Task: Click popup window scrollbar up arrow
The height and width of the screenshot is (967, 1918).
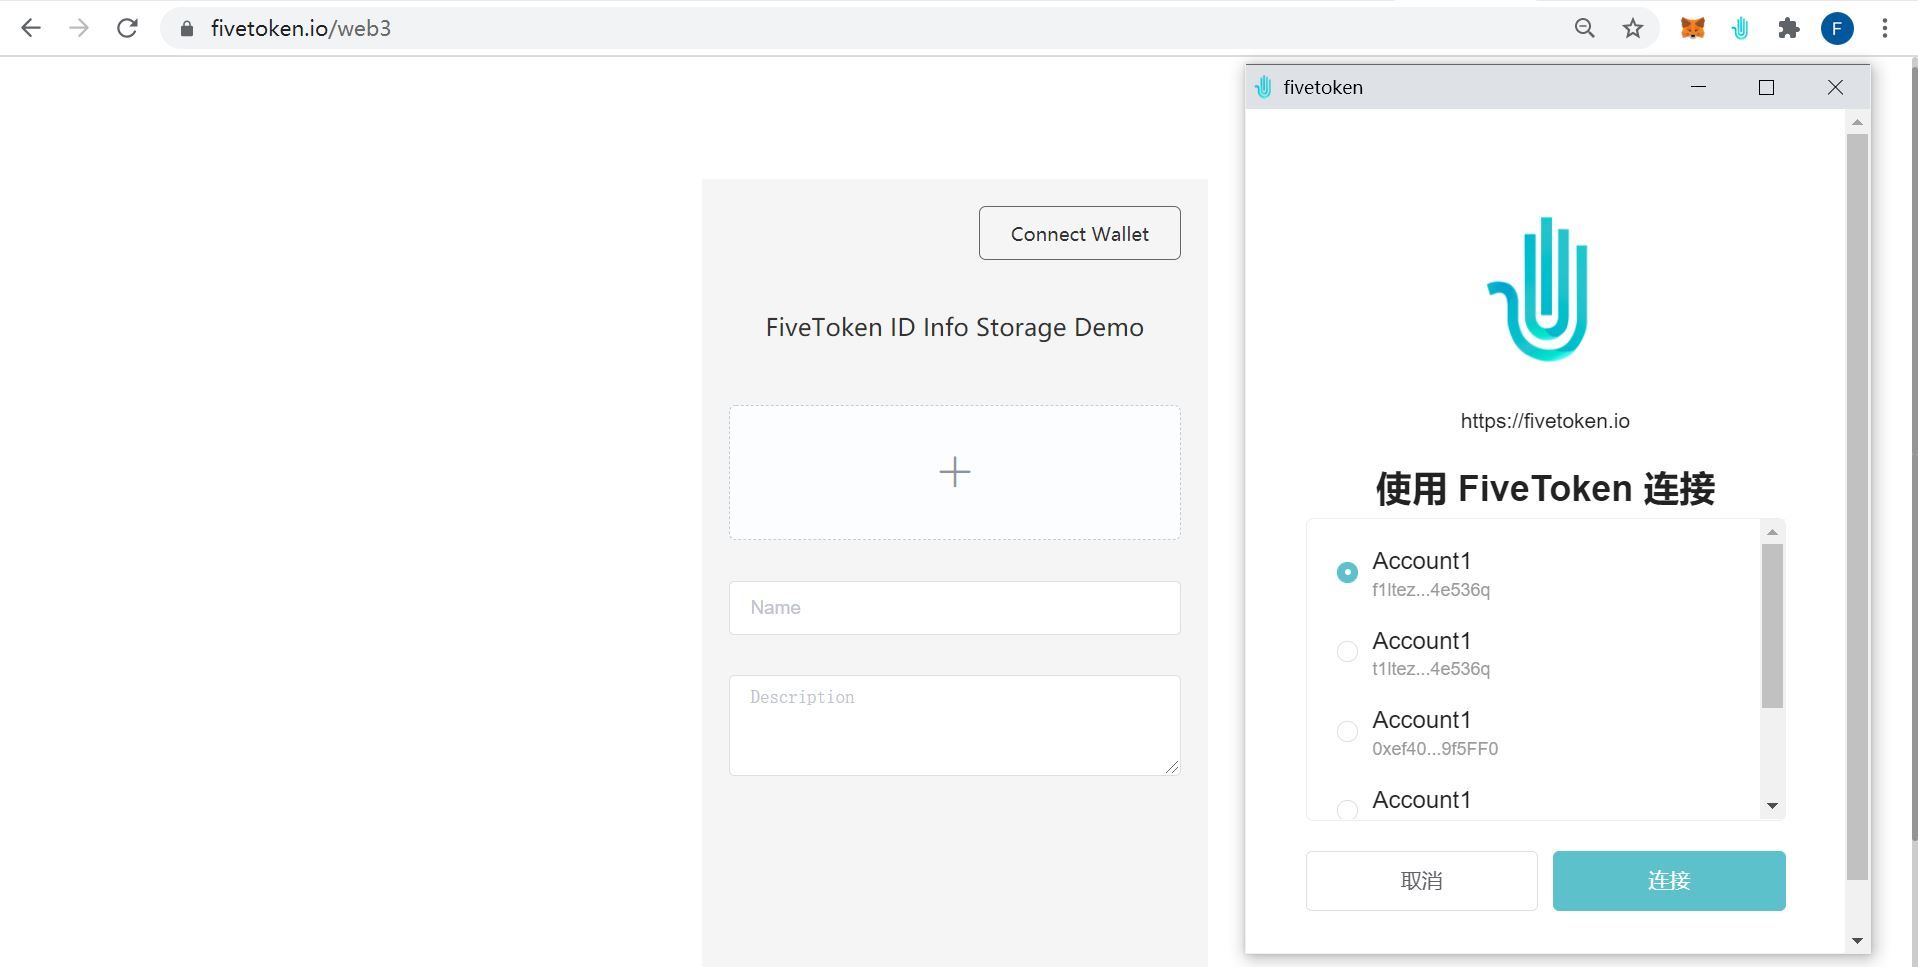Action: (1858, 122)
